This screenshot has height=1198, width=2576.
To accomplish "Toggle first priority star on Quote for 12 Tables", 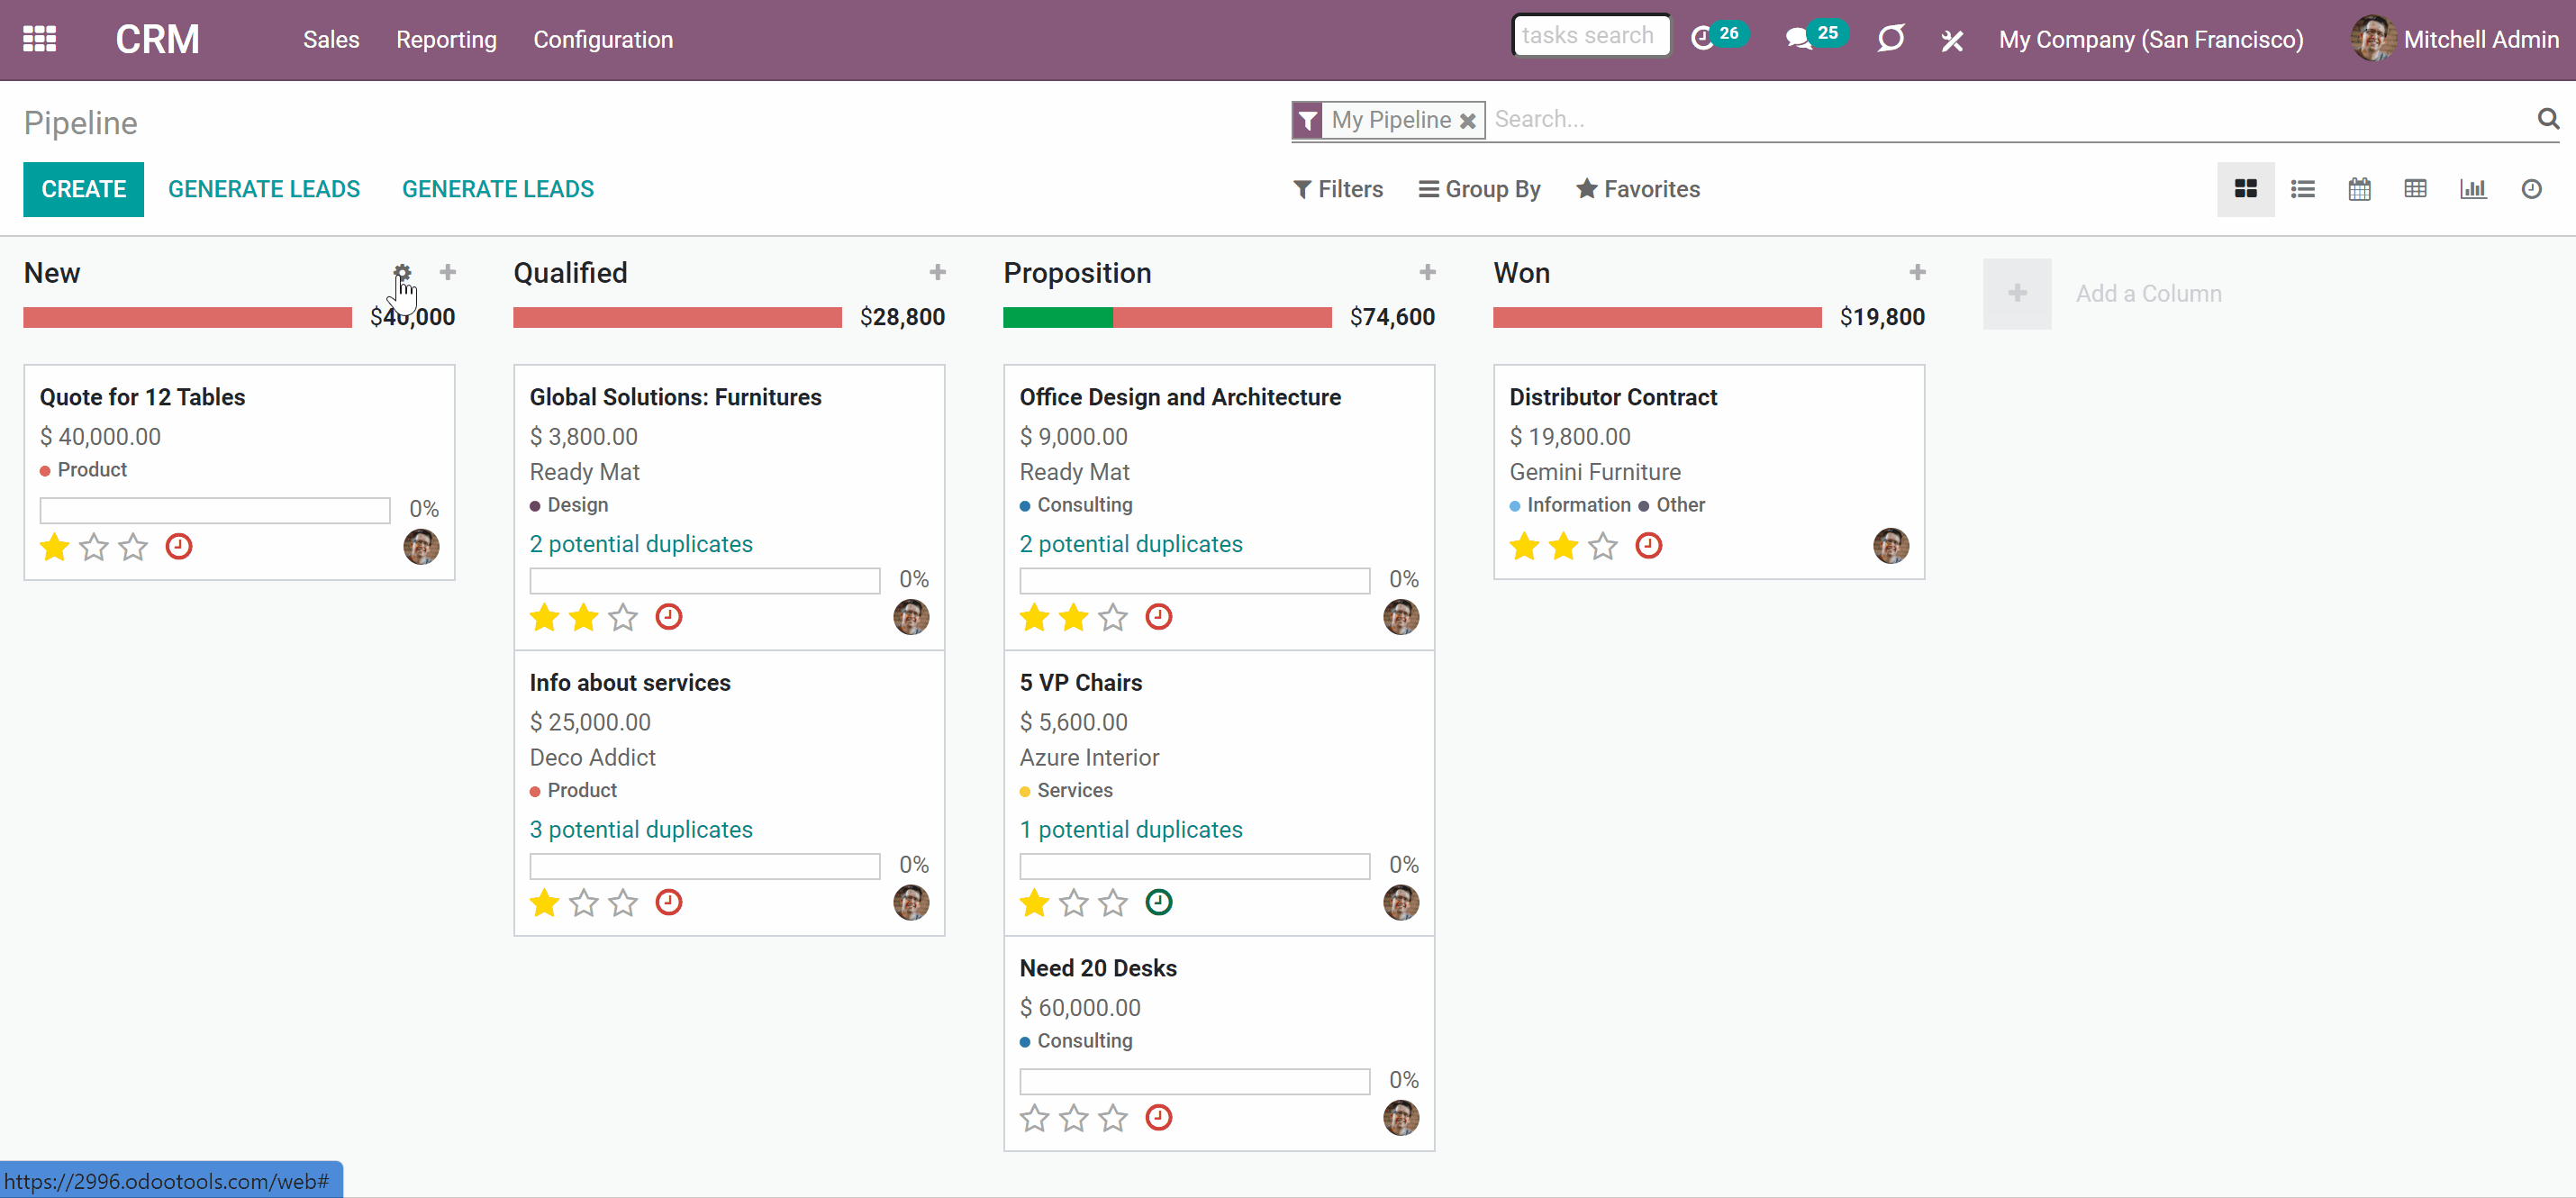I will point(54,547).
